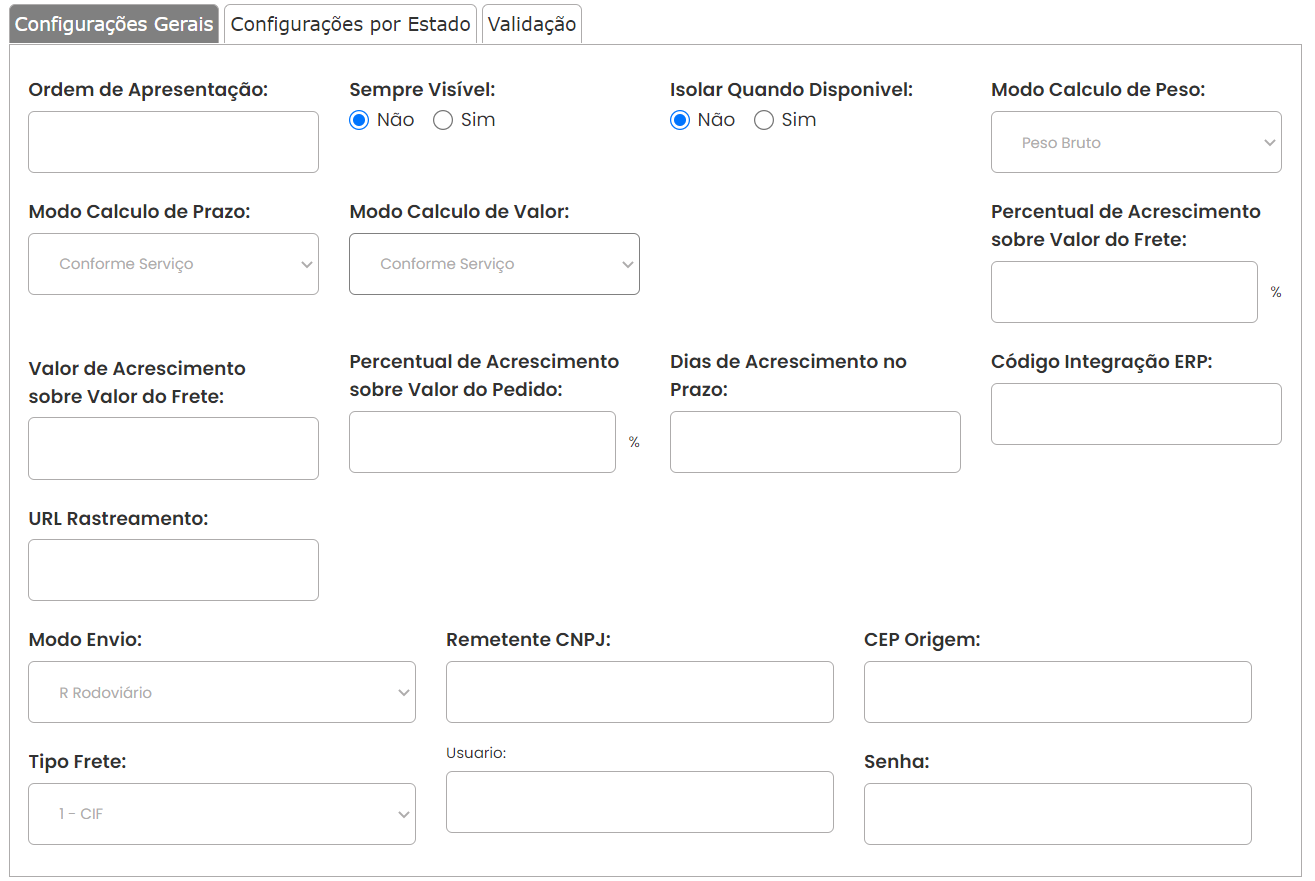Viewport: 1315px width, 881px height.
Task: Click Percentual de Acrescimento sobre Valor do Frete field
Action: click(1124, 292)
